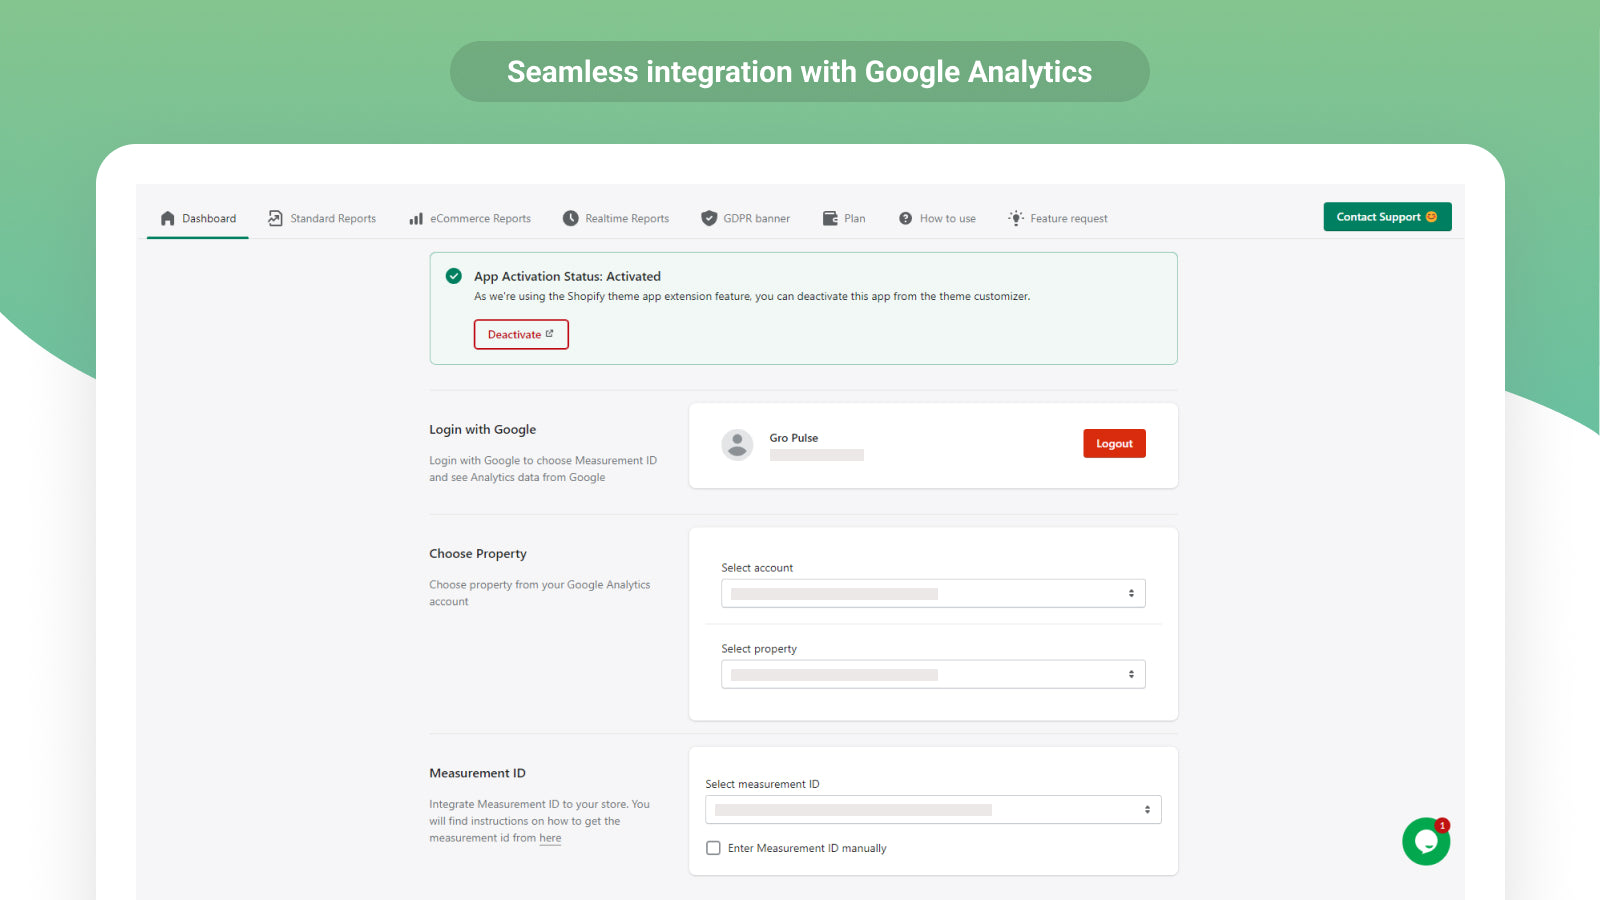Viewport: 1600px width, 900px height.
Task: Follow the "here" instructions link
Action: pos(550,839)
